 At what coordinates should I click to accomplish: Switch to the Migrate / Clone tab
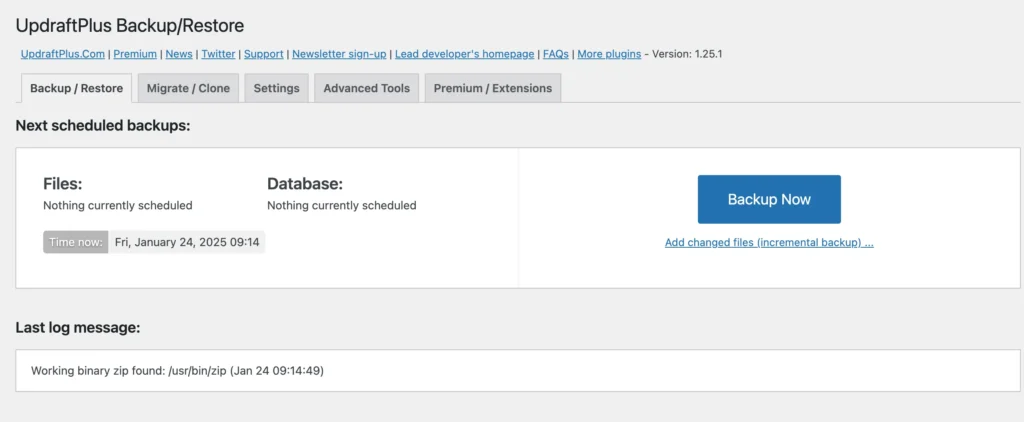coord(188,88)
